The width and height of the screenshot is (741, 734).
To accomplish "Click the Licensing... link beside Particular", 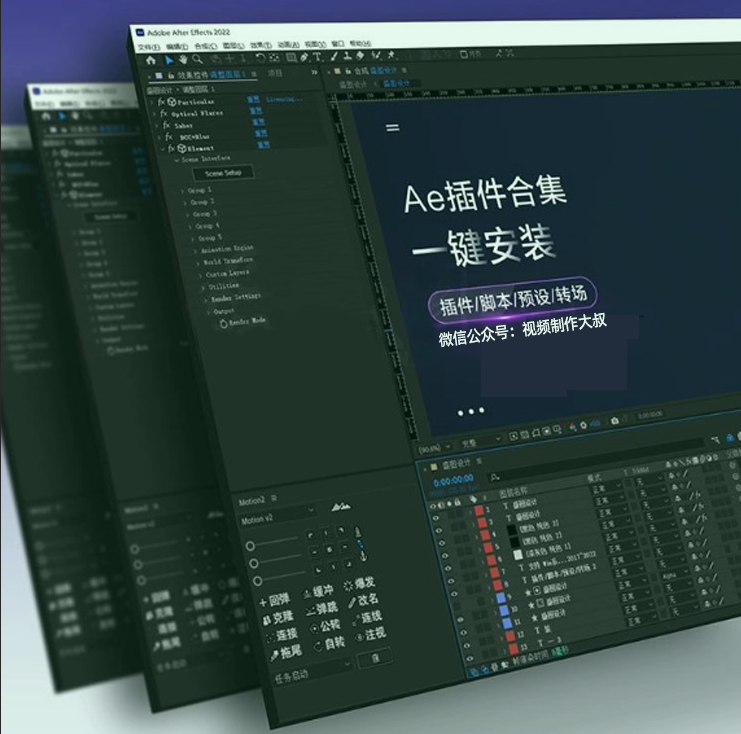I will [x=284, y=99].
